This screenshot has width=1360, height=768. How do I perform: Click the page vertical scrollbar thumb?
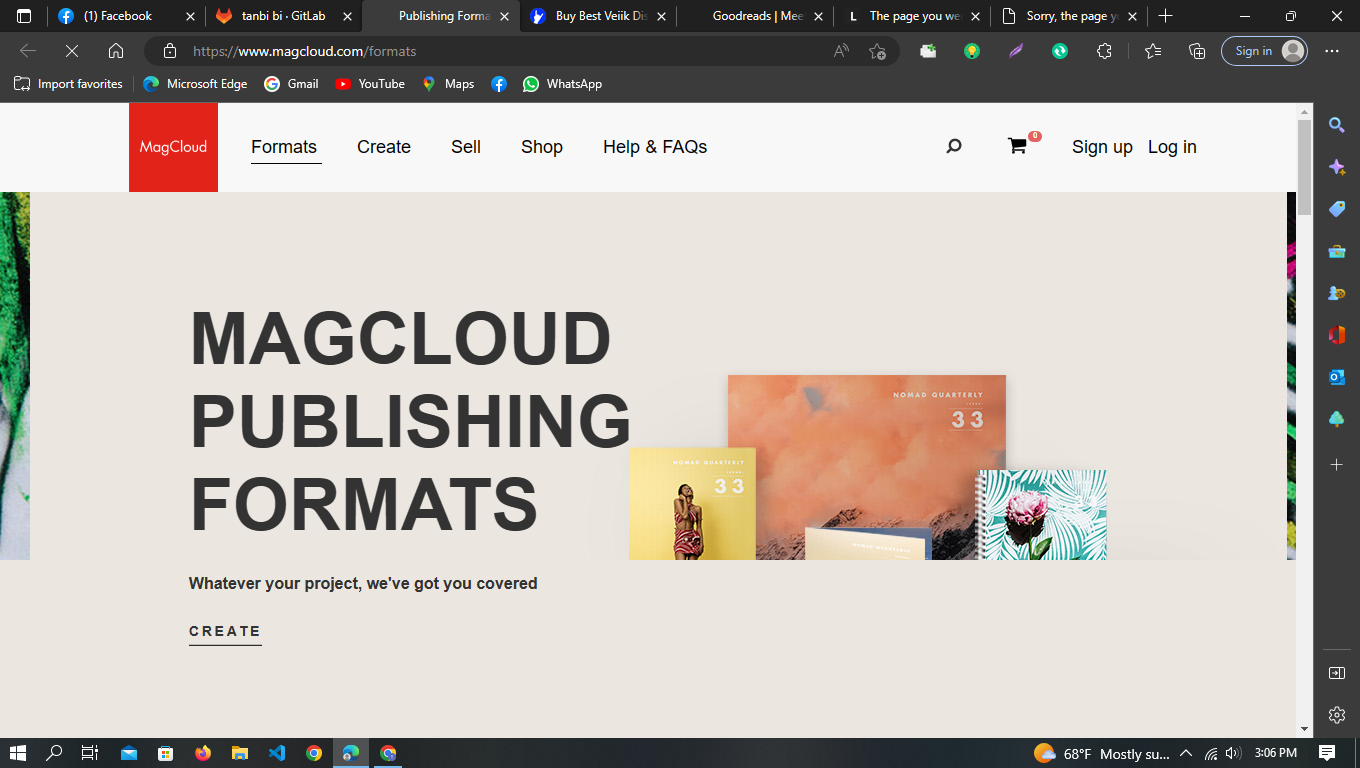(x=1304, y=165)
